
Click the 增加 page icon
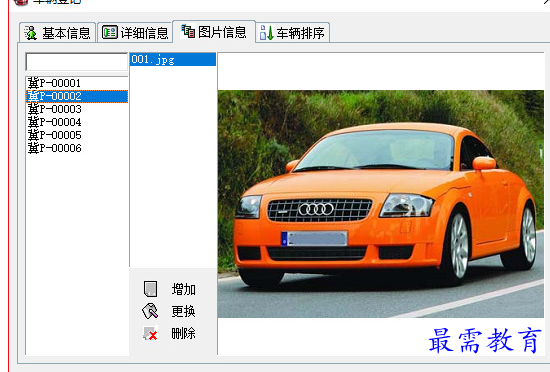click(x=150, y=289)
